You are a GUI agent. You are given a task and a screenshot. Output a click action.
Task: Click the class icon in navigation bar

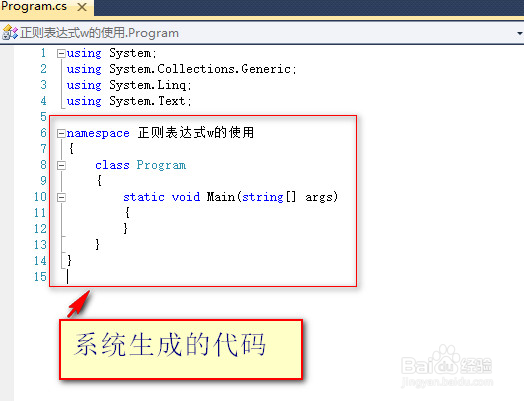click(9, 33)
